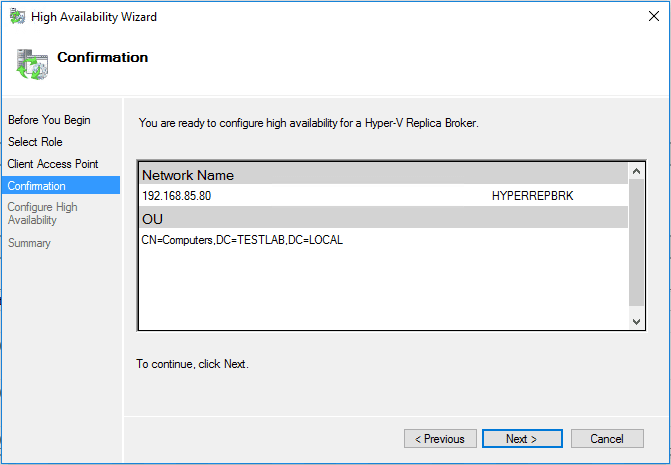Click the OU section header

click(x=153, y=218)
